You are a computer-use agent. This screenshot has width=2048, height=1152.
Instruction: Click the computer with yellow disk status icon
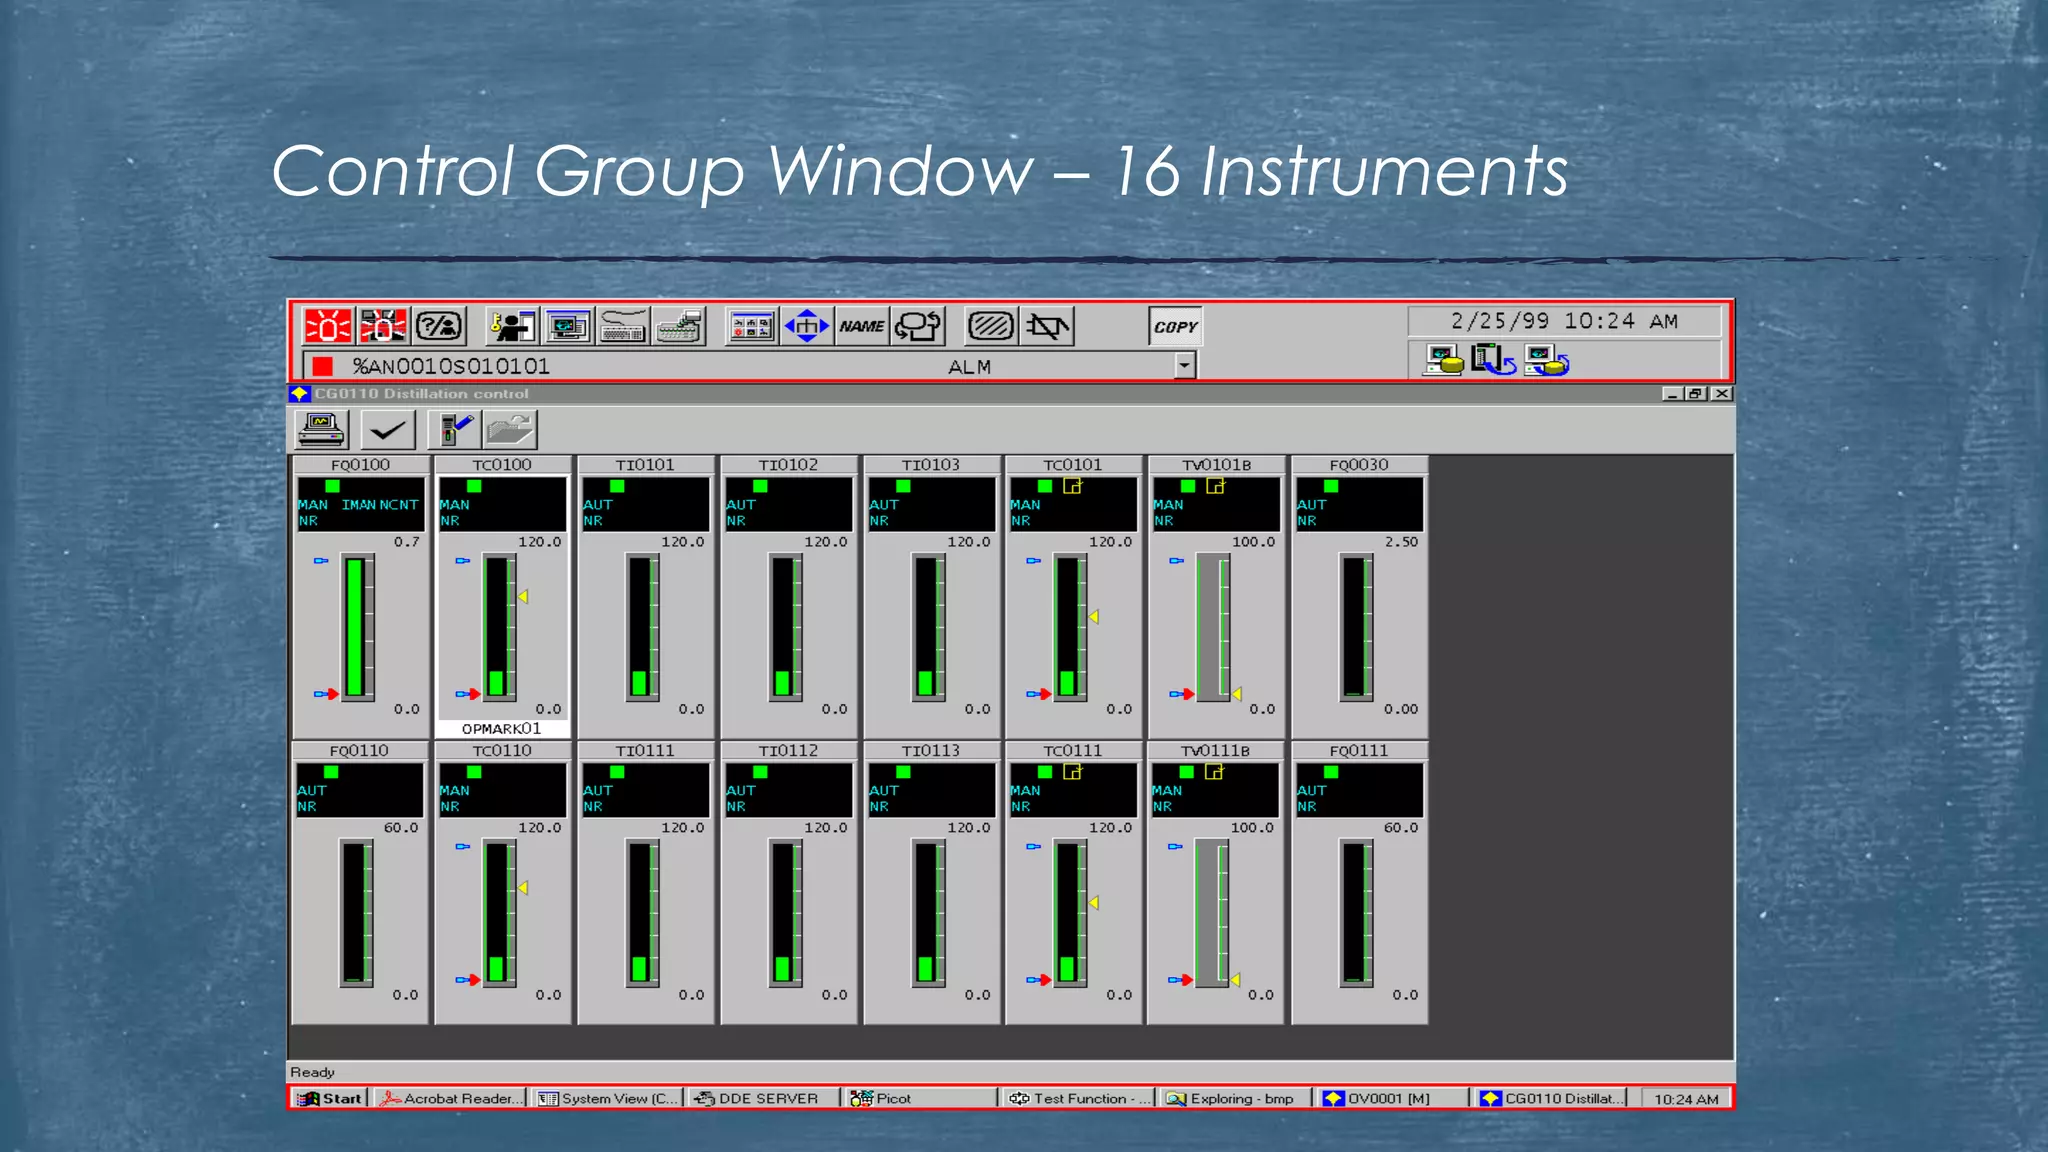1444,360
